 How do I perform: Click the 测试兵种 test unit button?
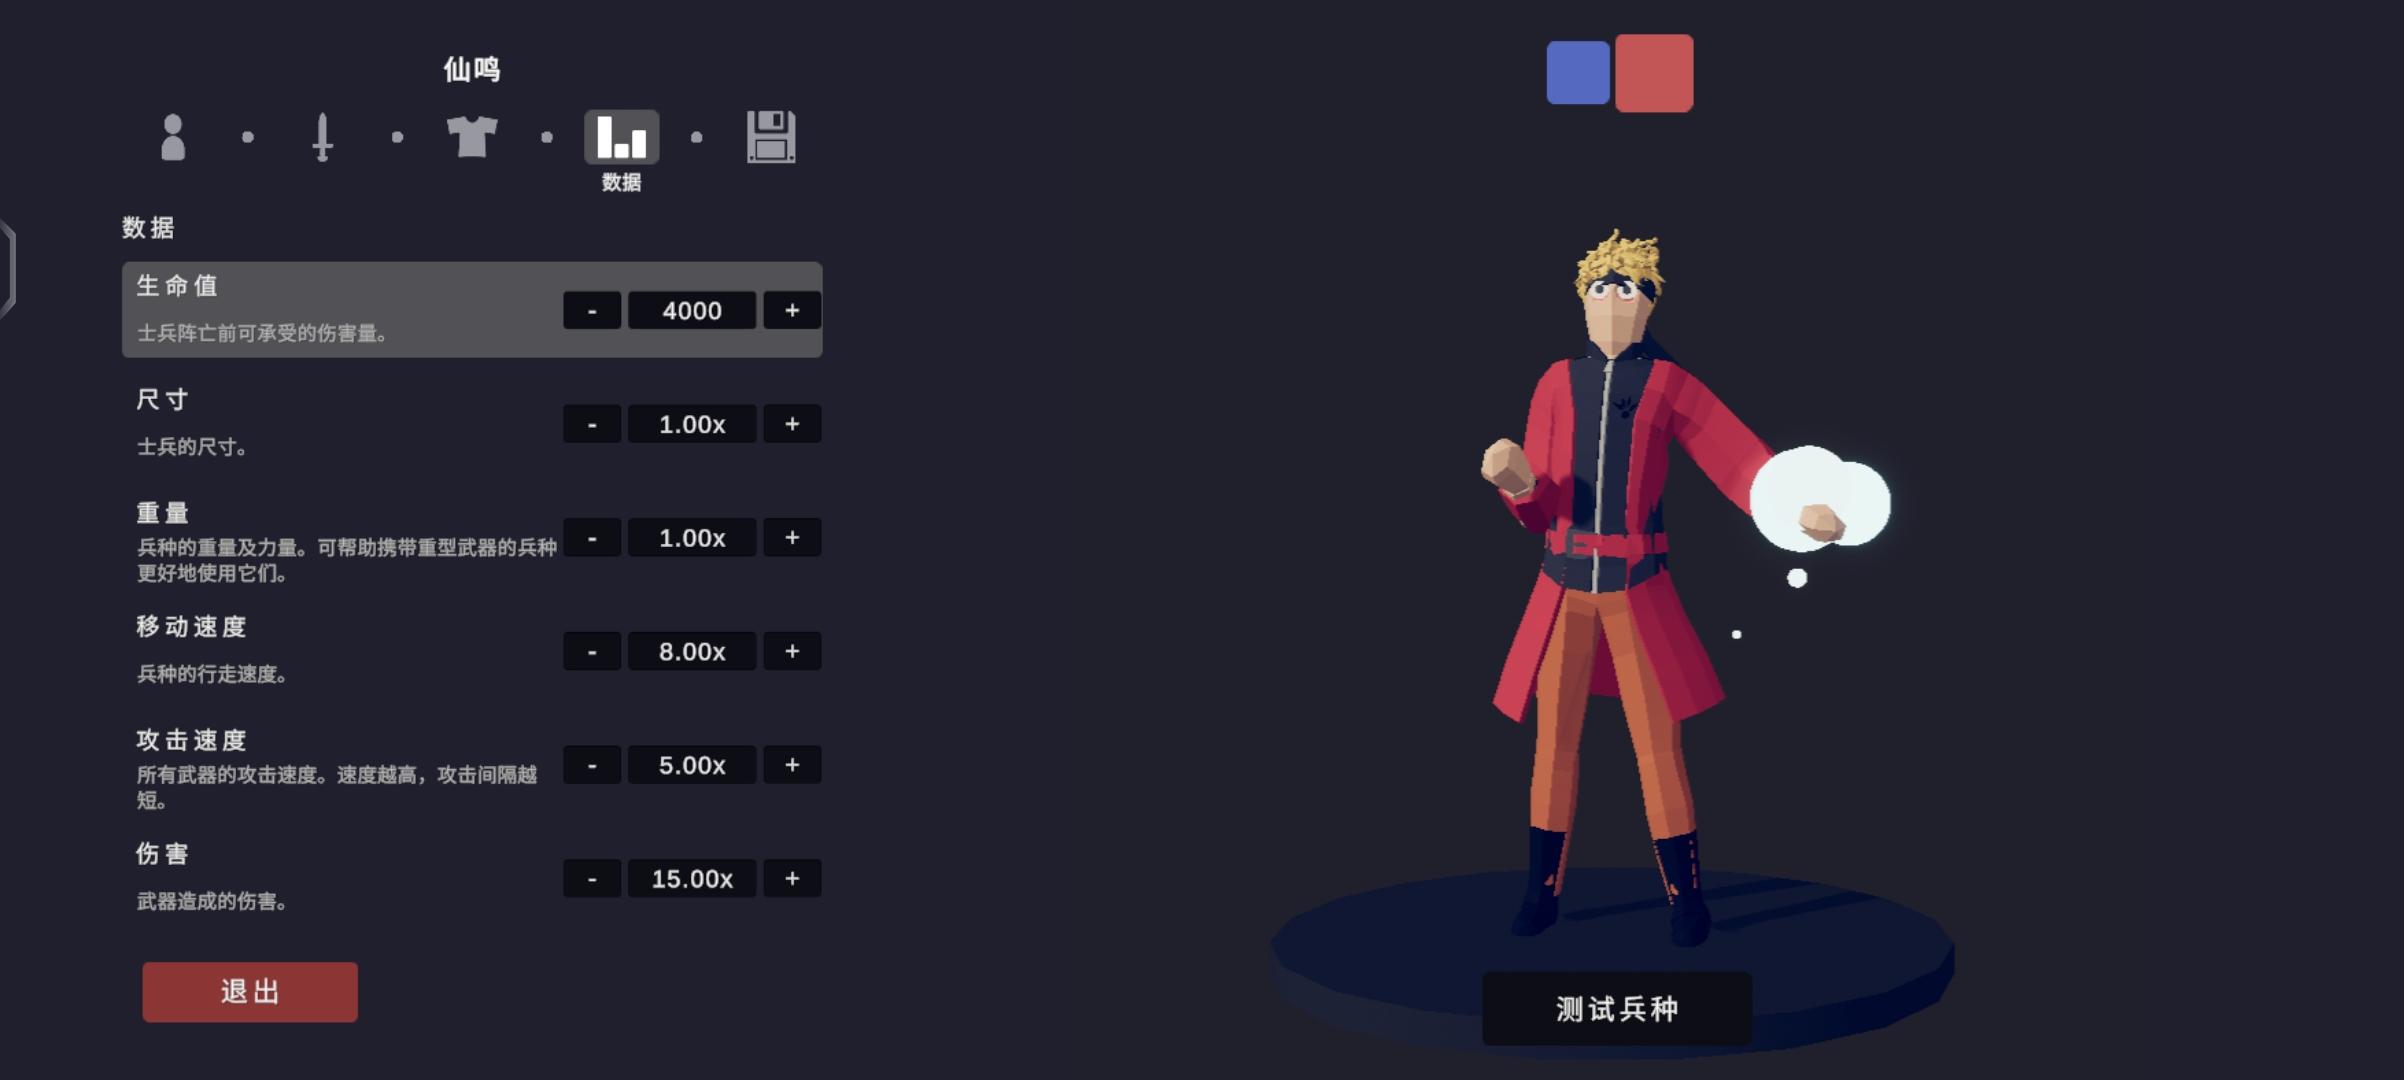(1617, 1009)
